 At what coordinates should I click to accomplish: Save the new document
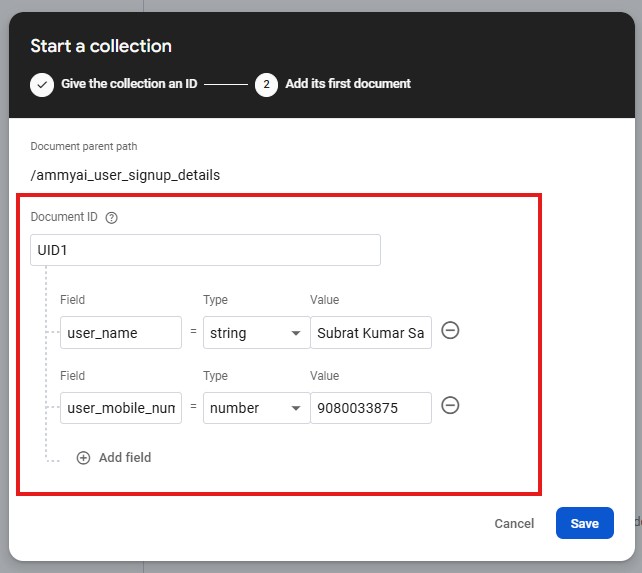click(x=584, y=523)
